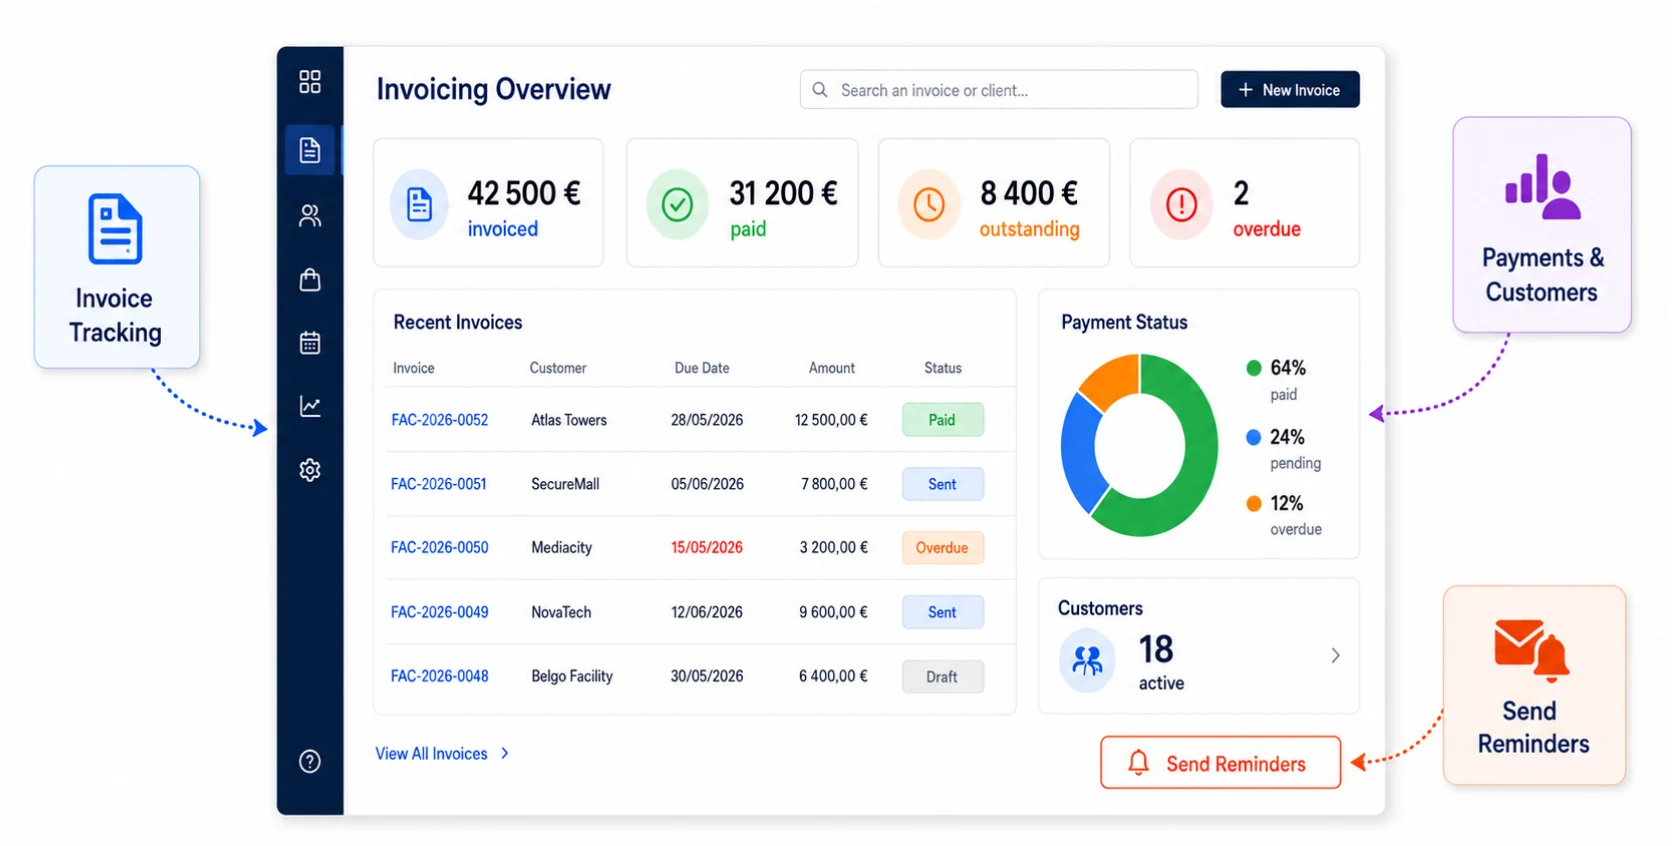Click the red overdue alert icon
1680x846 pixels.
pos(1181,205)
